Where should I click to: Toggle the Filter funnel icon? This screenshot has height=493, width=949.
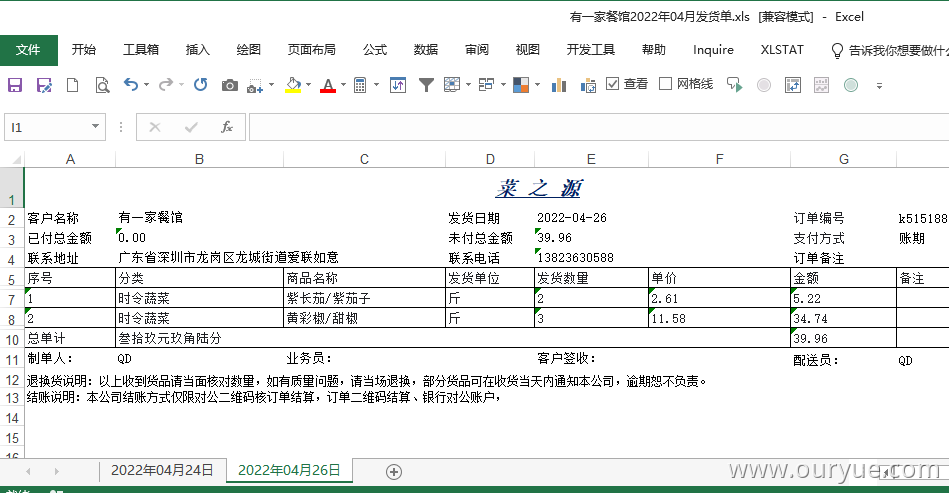[x=427, y=85]
